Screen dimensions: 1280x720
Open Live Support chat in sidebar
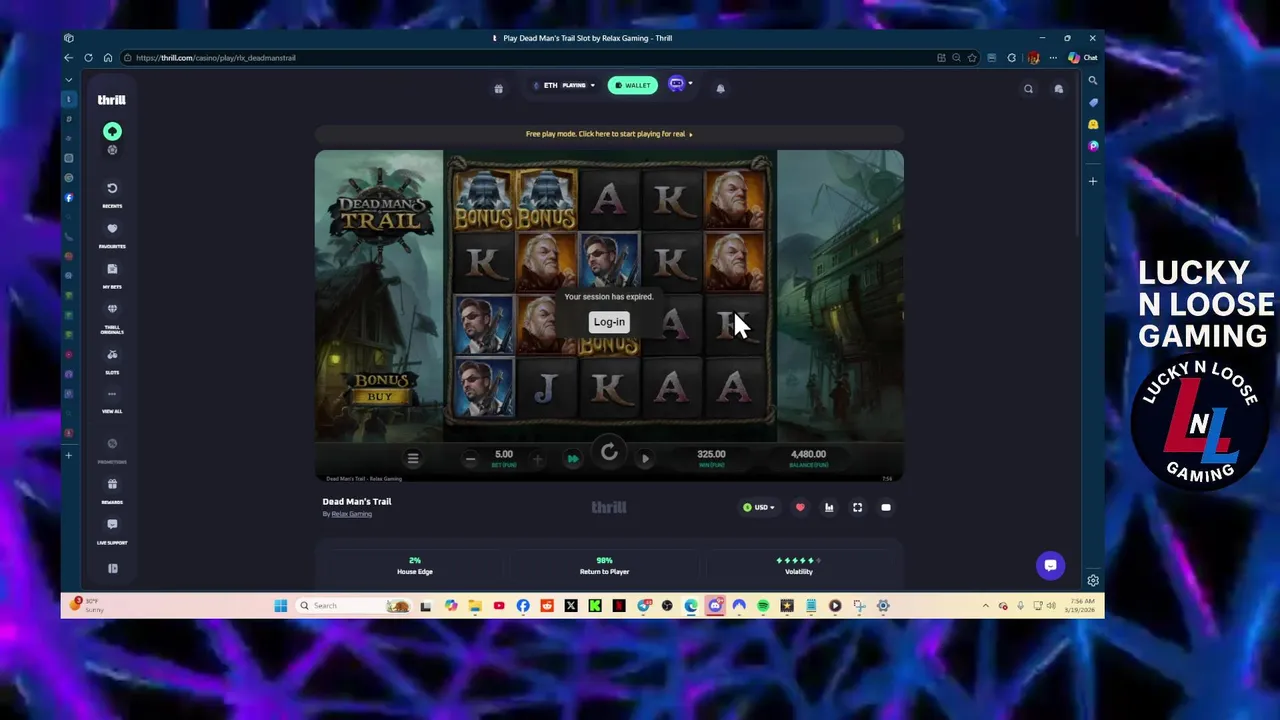tap(112, 529)
